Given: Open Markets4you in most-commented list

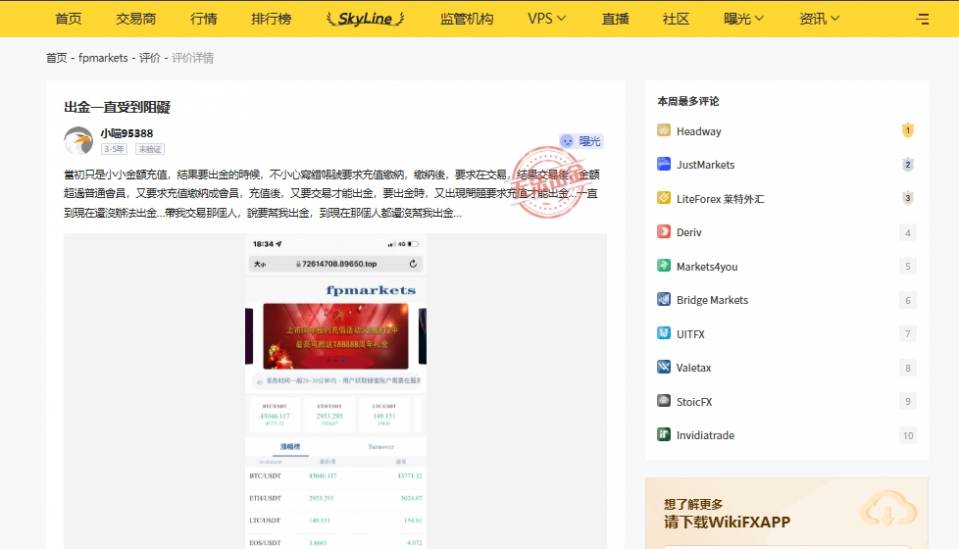Looking at the screenshot, I should click(706, 267).
